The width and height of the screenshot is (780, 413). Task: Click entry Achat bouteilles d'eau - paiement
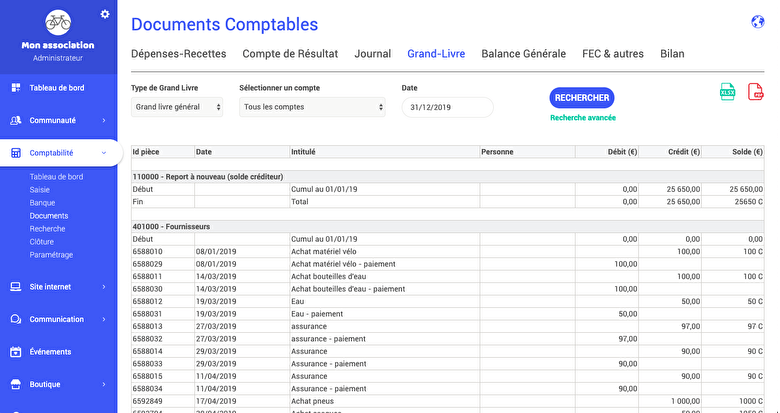click(348, 289)
